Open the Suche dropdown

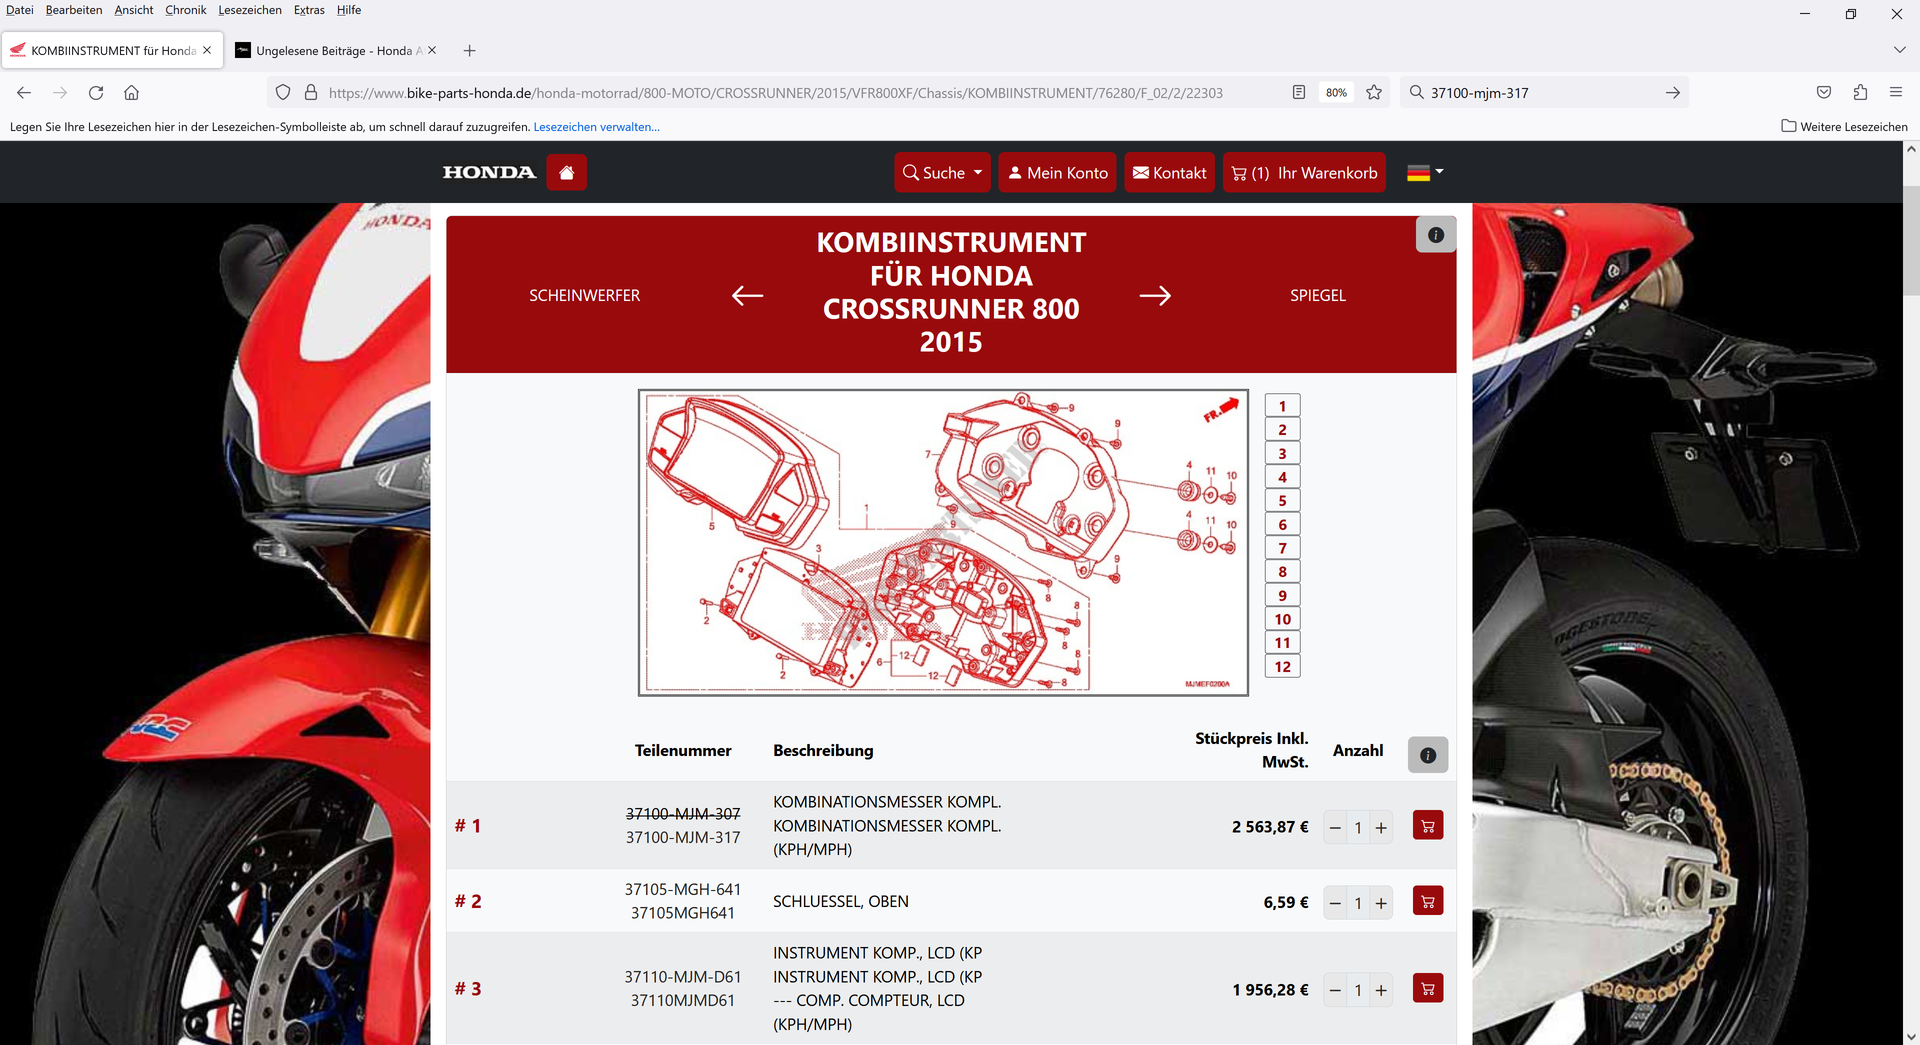click(942, 173)
